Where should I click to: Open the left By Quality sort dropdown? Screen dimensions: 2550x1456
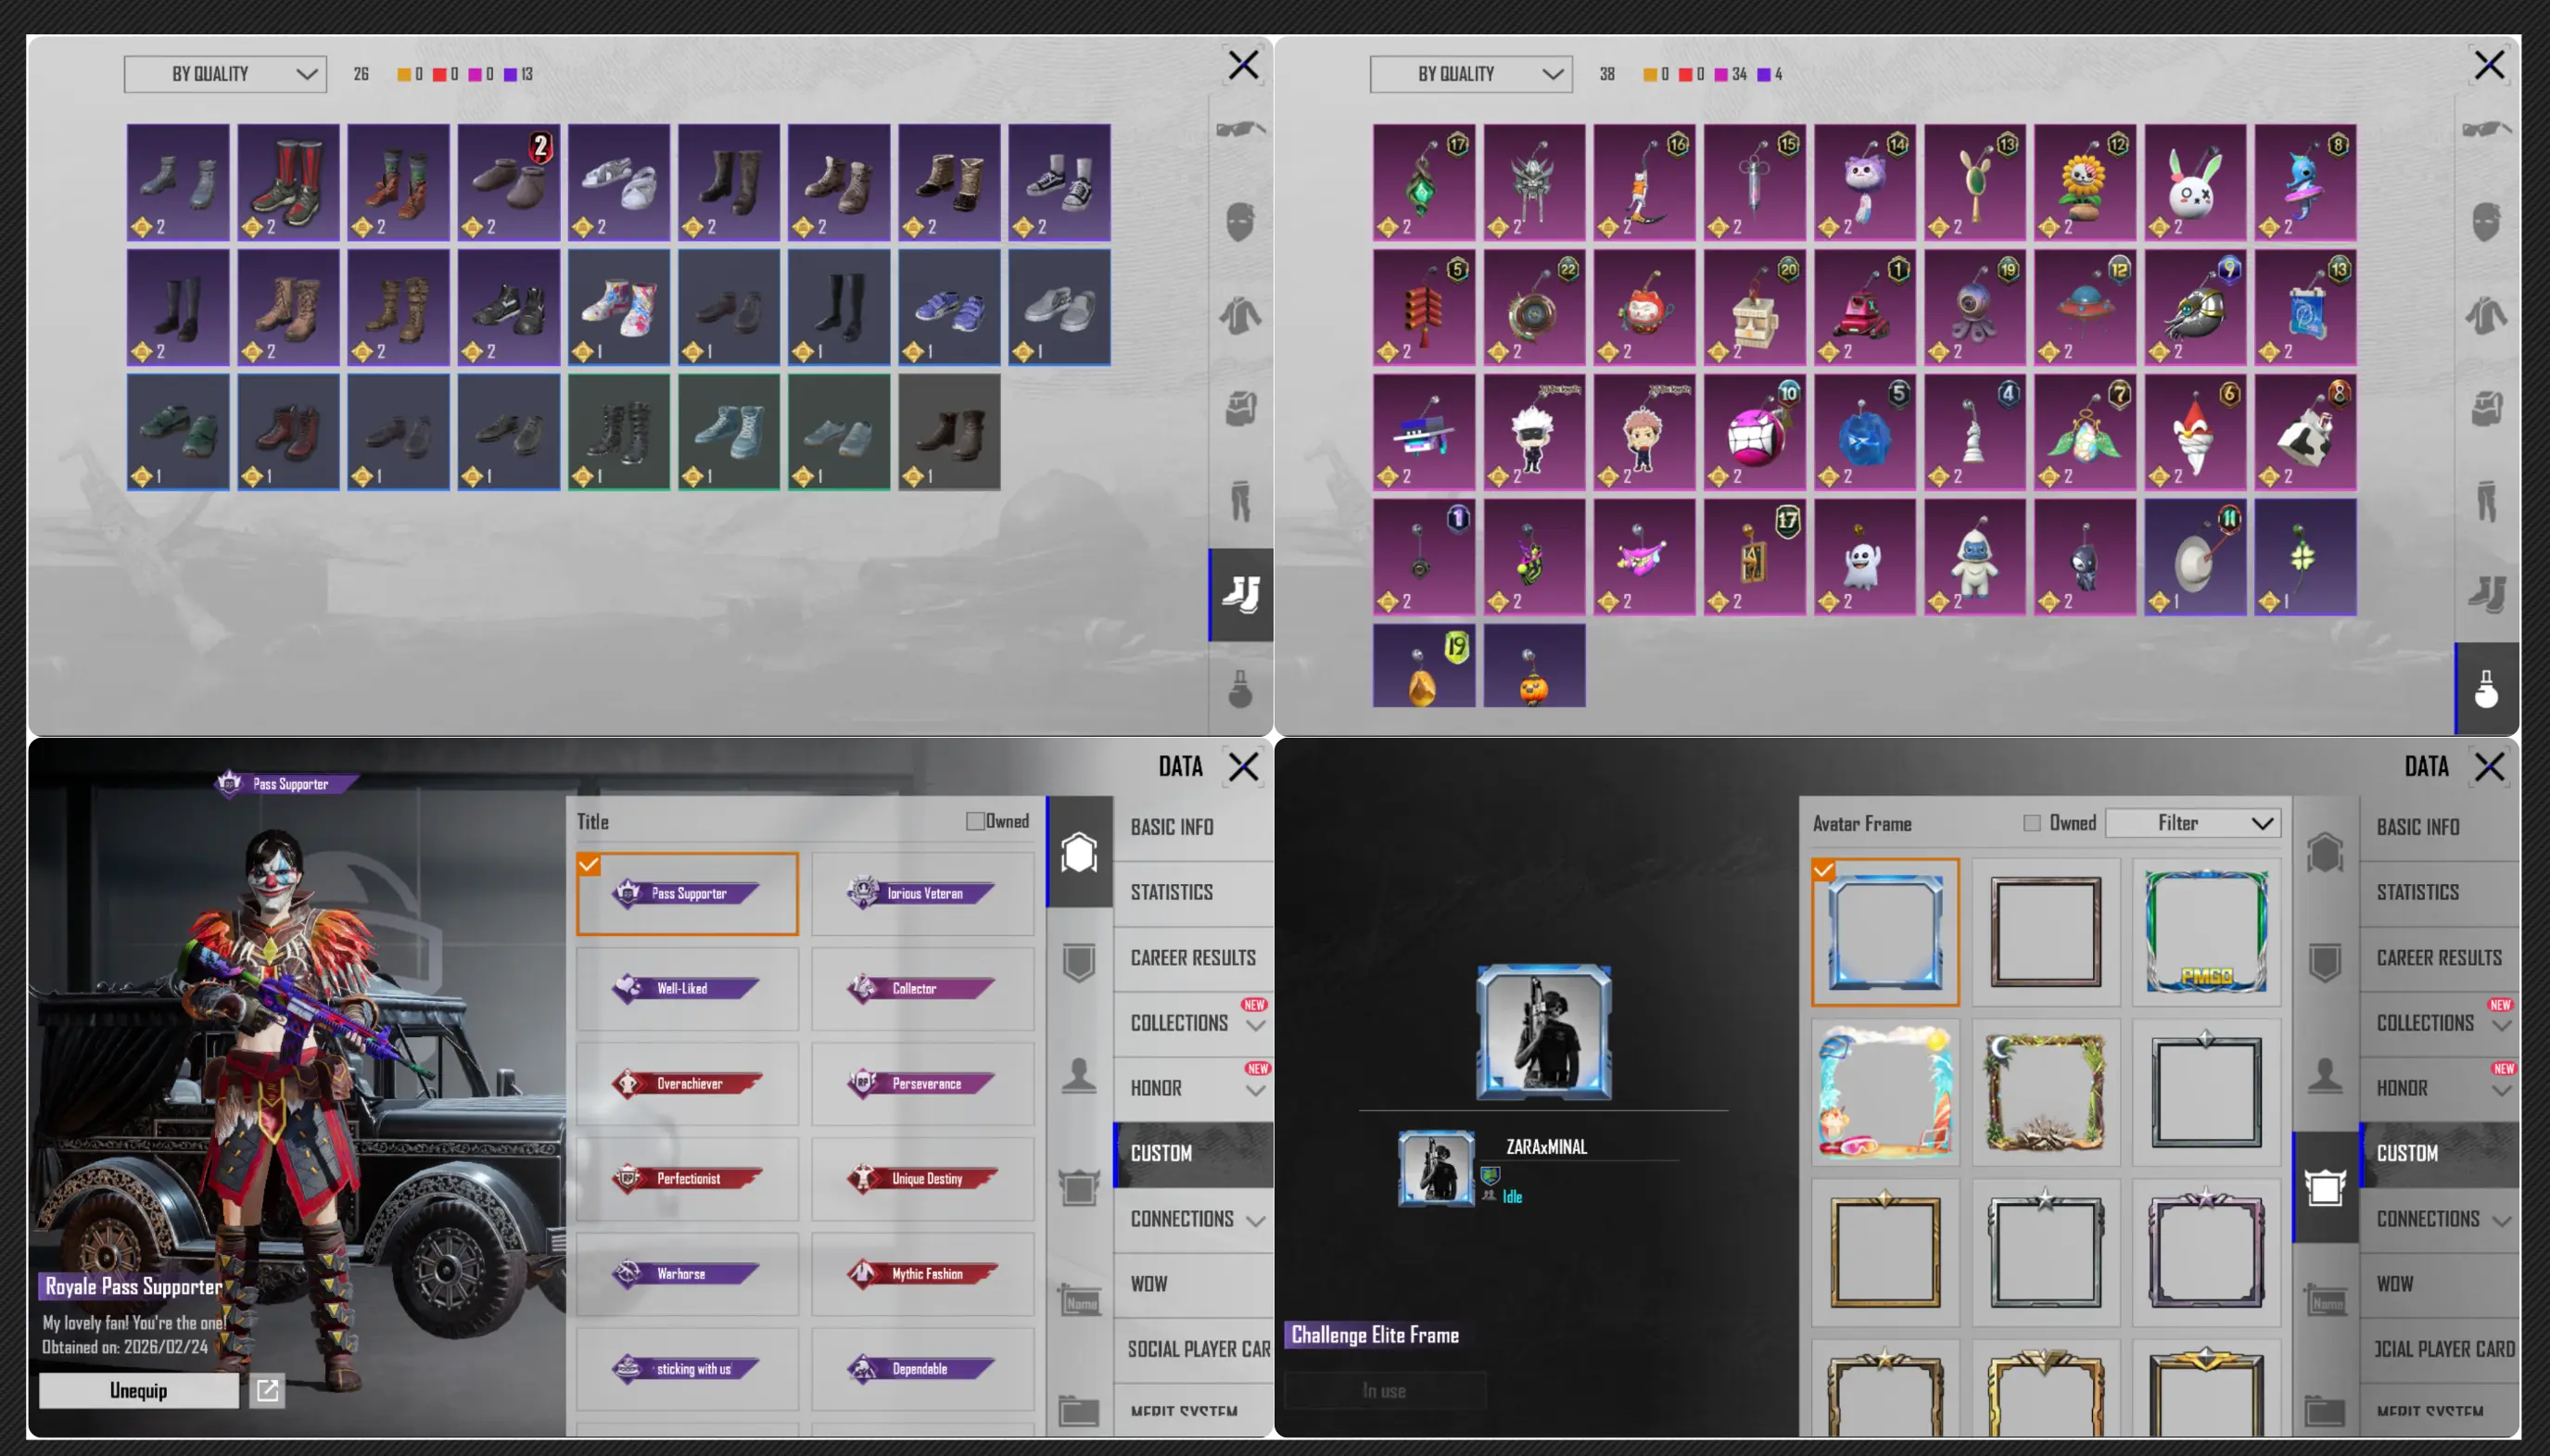pyautogui.click(x=225, y=74)
